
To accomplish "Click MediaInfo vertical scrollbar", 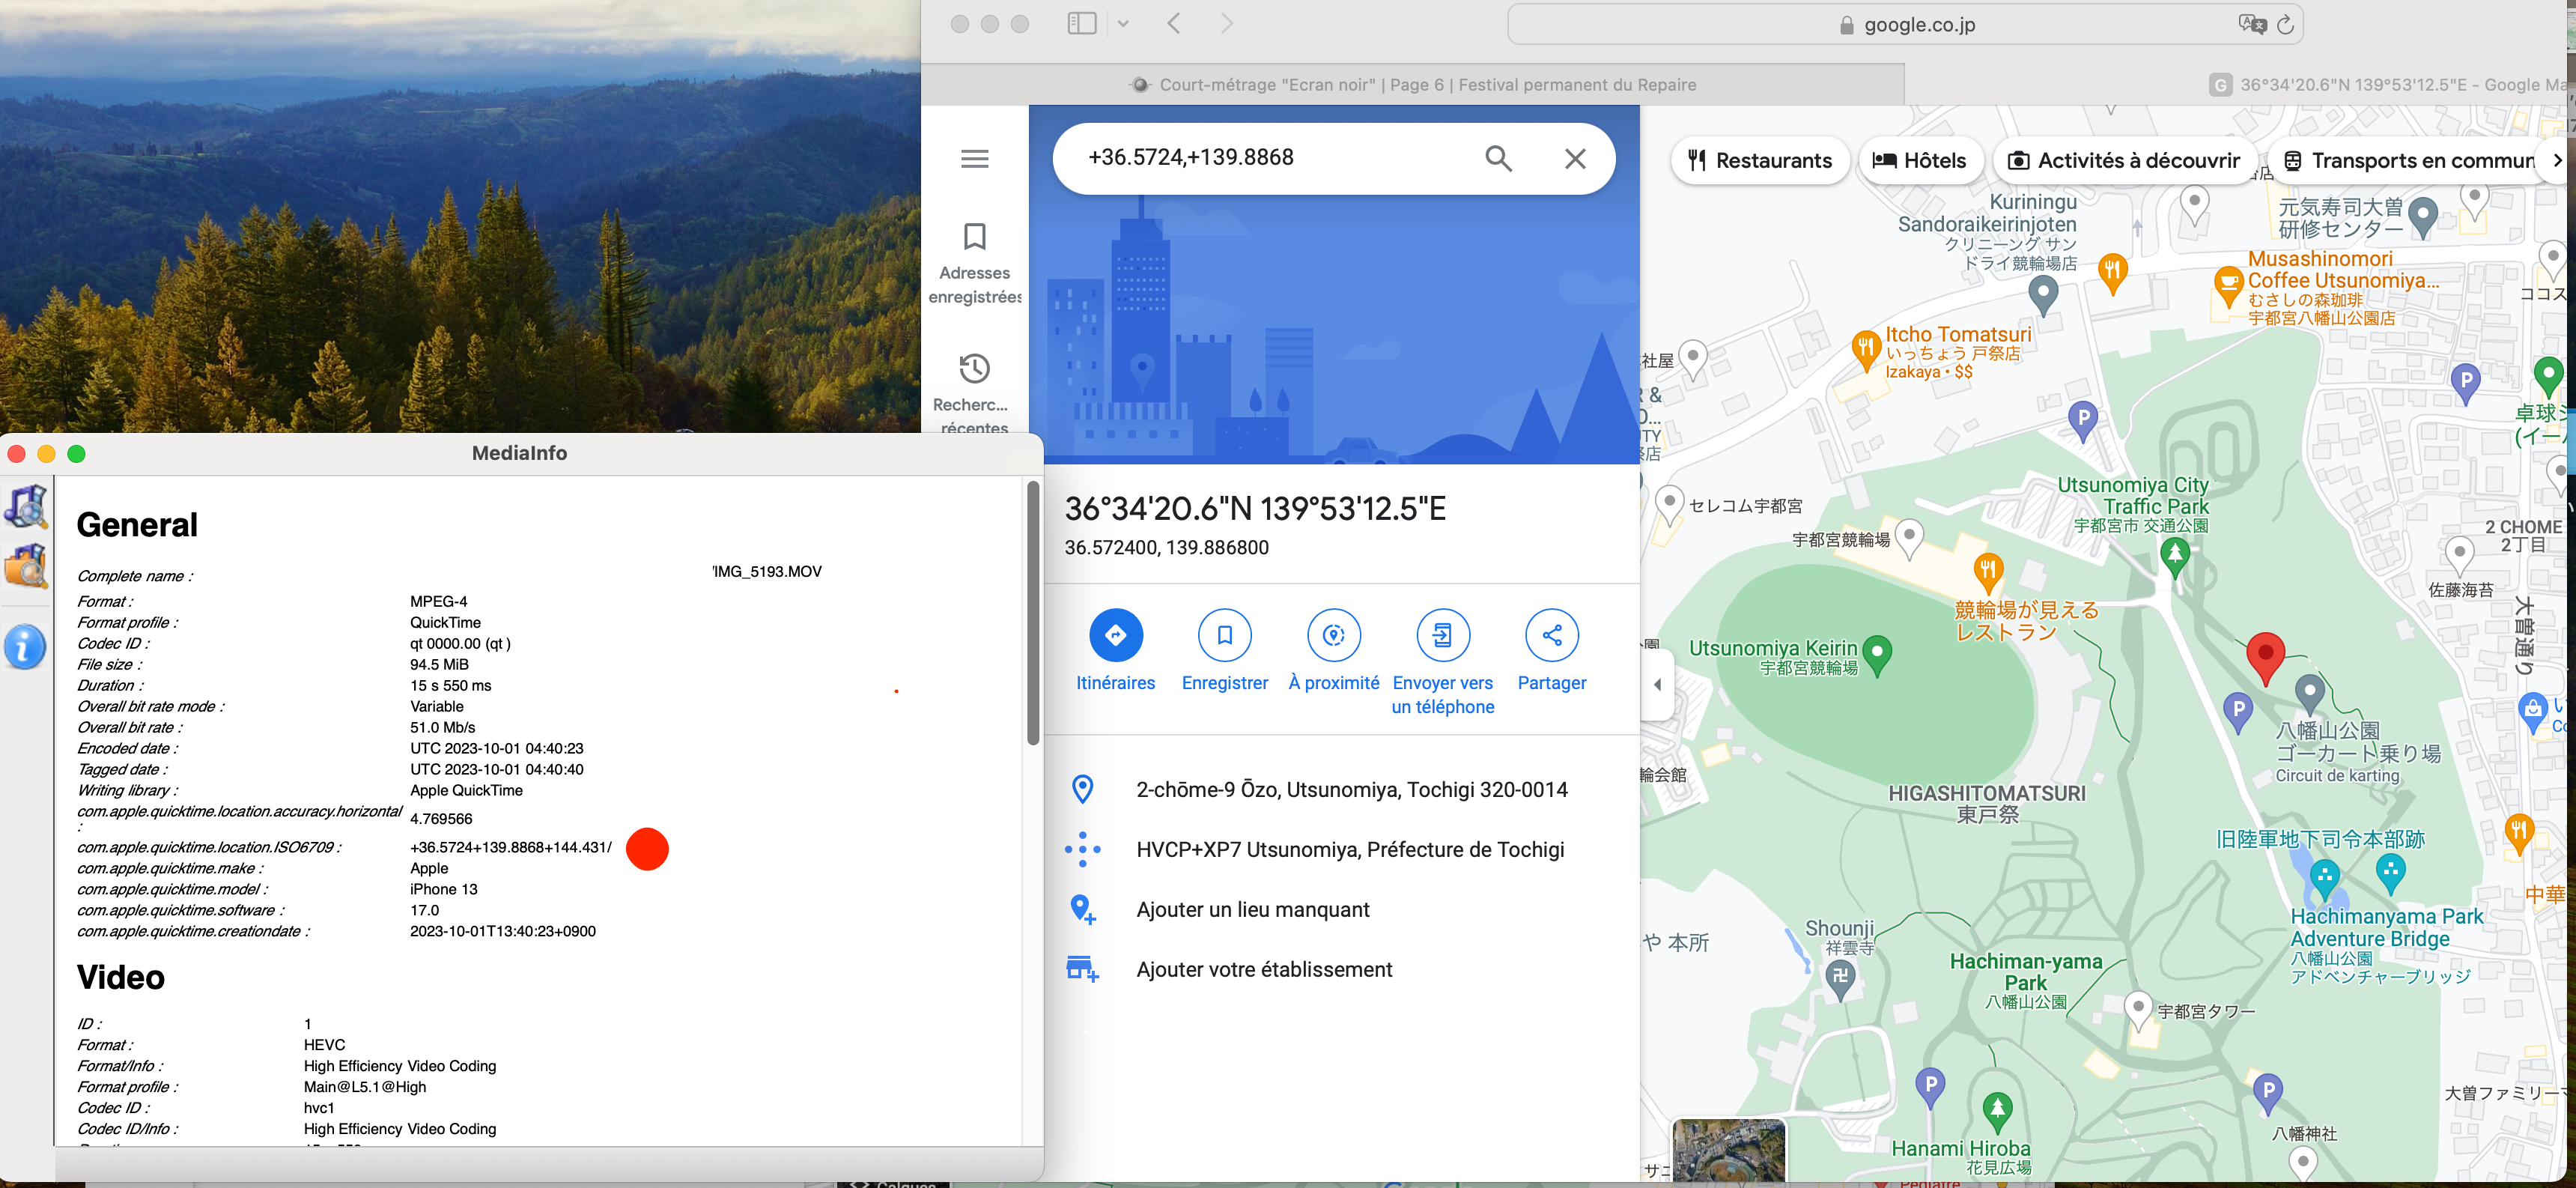I will [1032, 613].
